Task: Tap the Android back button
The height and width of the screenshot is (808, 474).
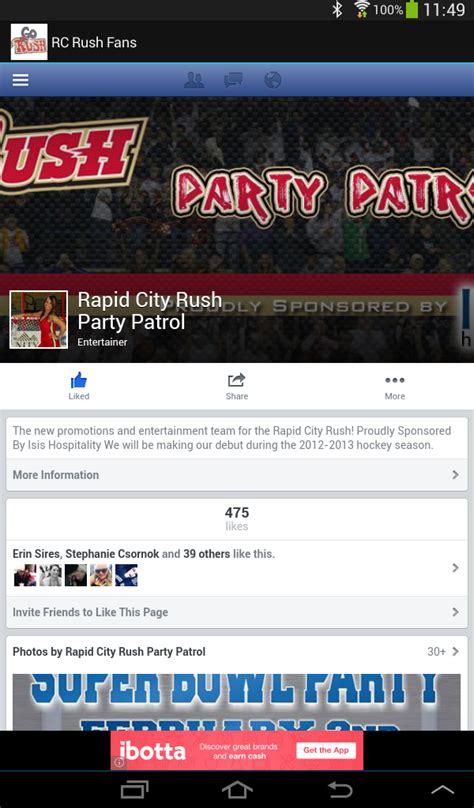Action: pyautogui.click(x=340, y=789)
